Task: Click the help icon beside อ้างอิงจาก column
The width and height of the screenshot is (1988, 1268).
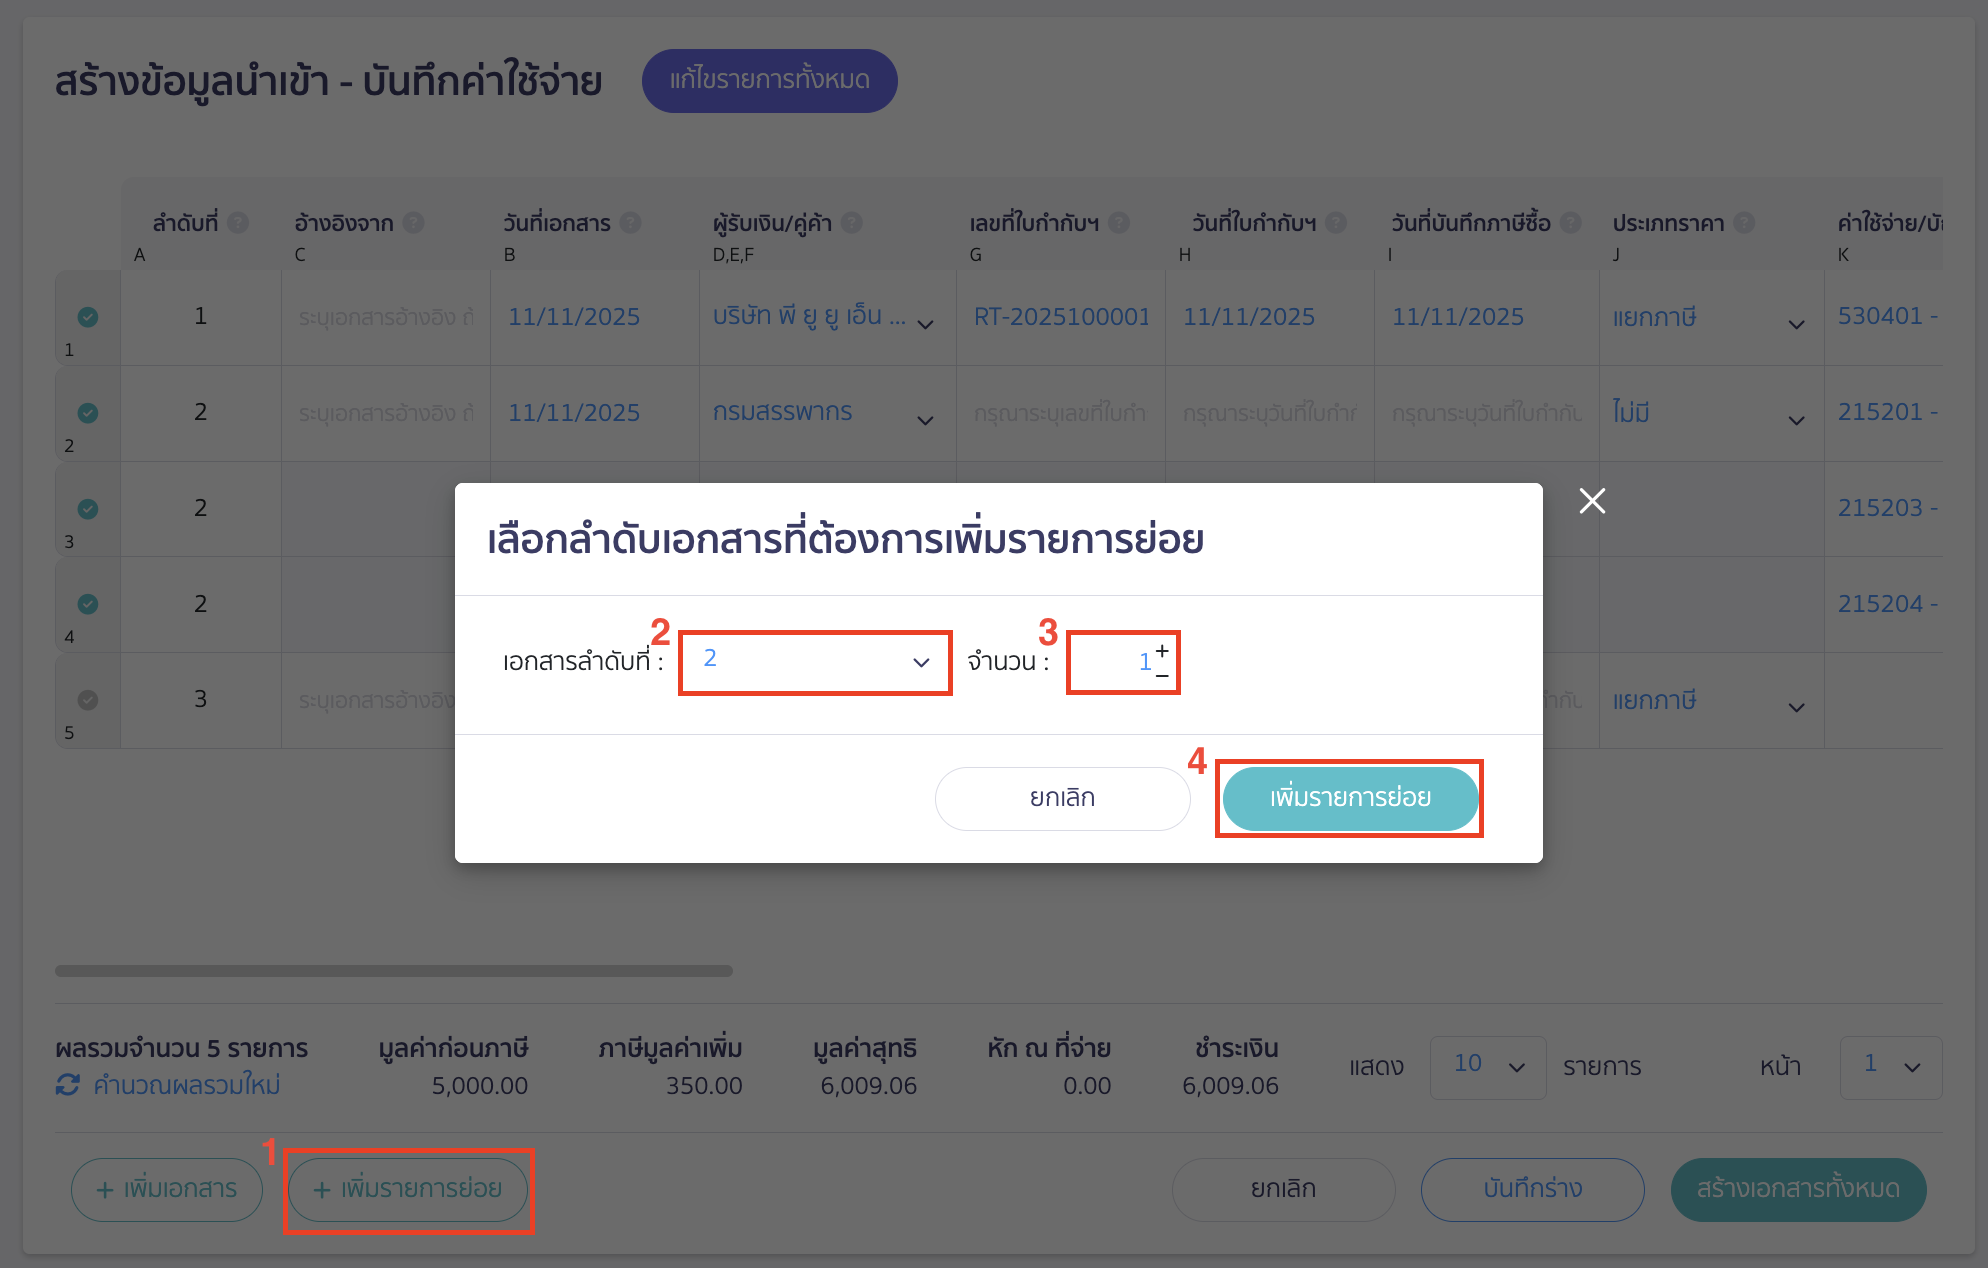Action: [415, 223]
